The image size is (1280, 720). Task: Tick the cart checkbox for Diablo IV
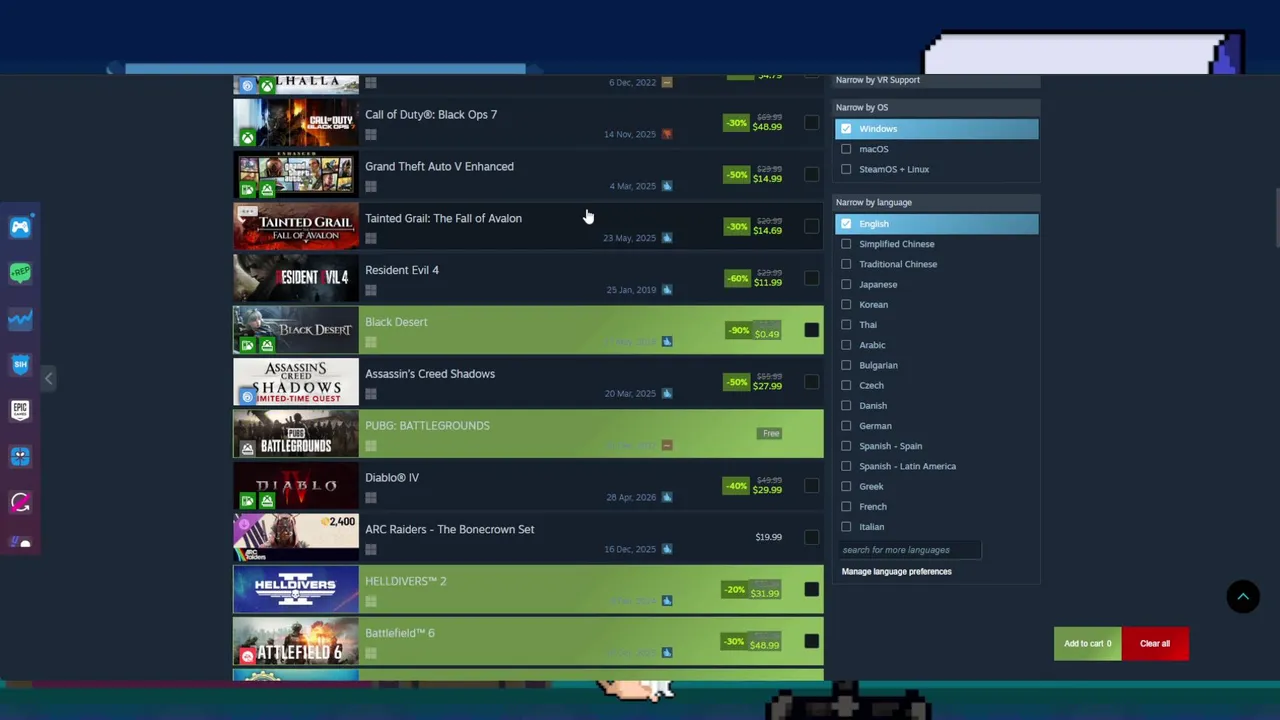[x=812, y=485]
